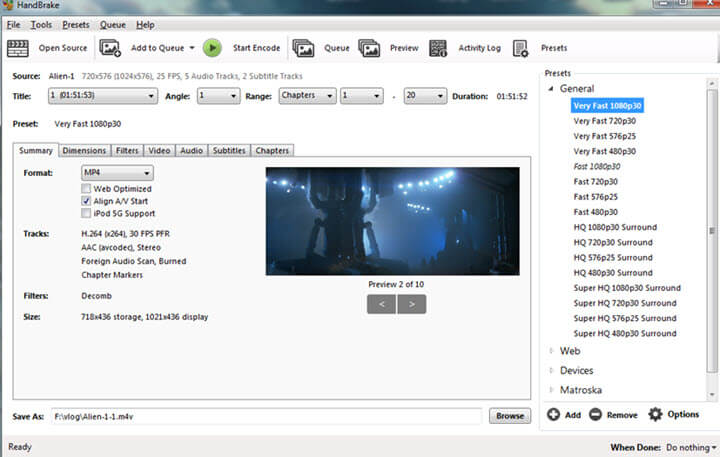Viewport: 720px width, 457px height.
Task: Expand the Devices presets group
Action: [551, 370]
